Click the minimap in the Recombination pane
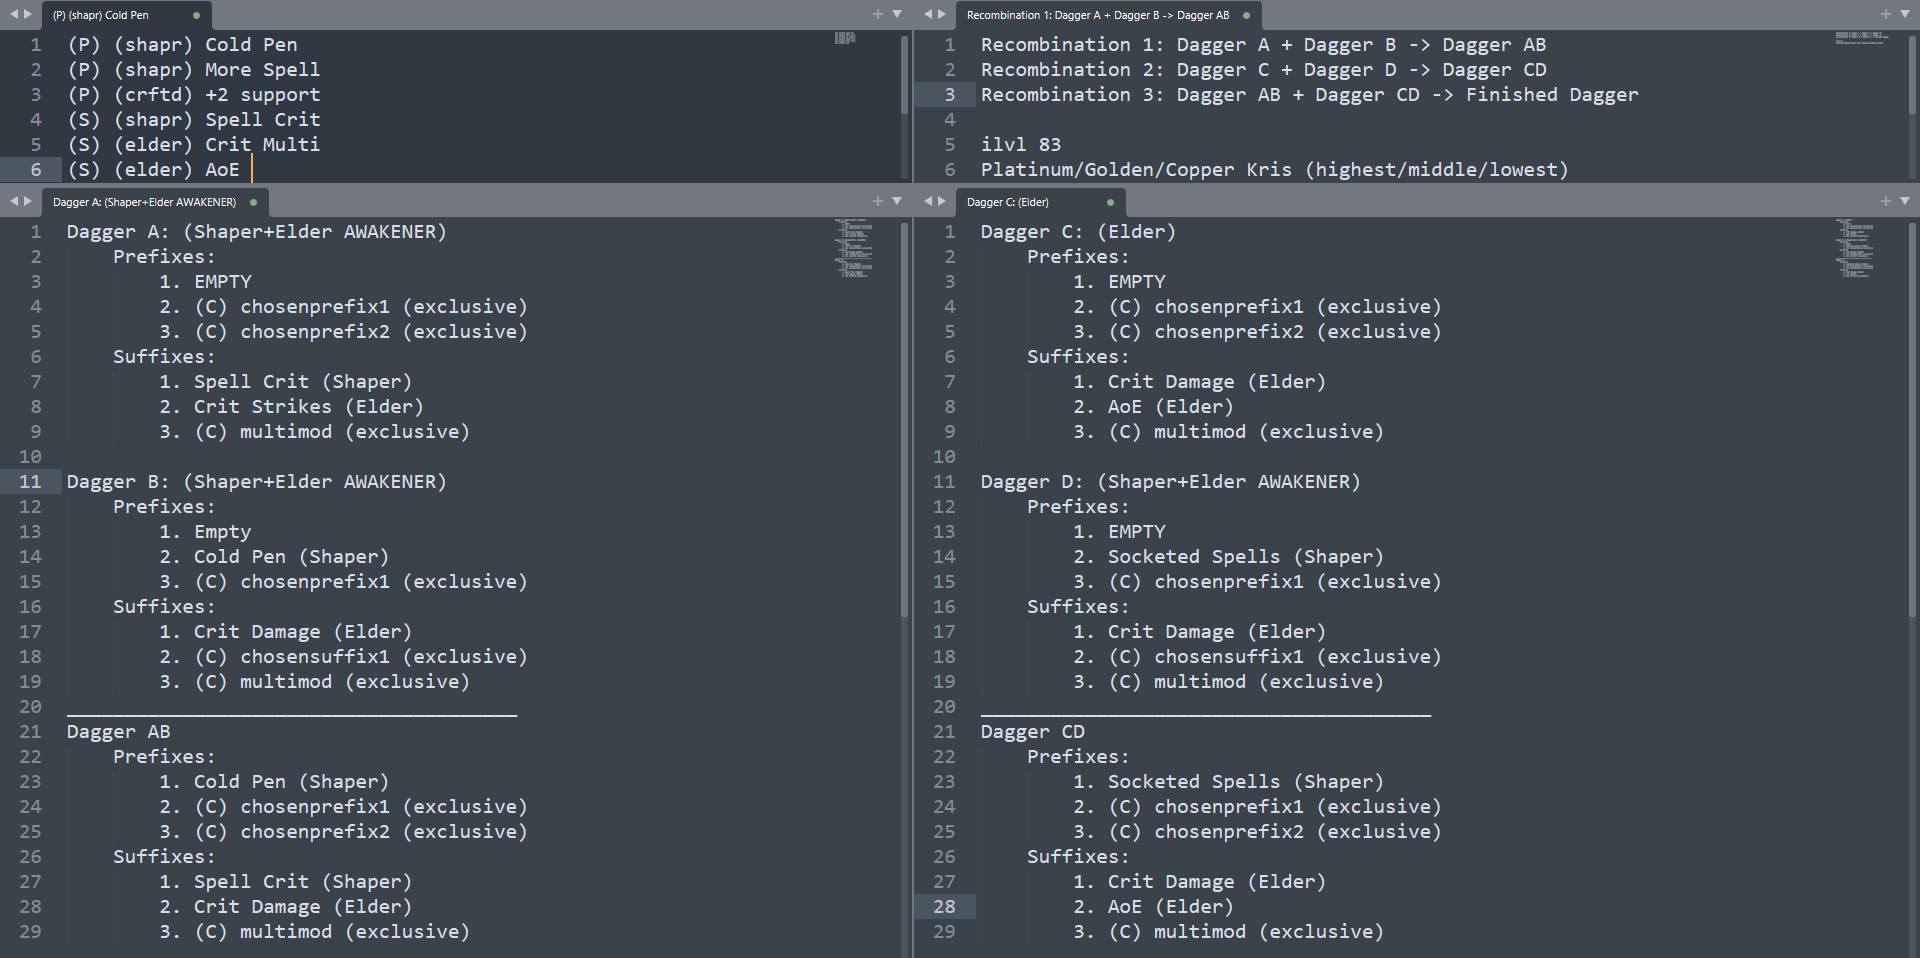This screenshot has height=958, width=1920. [x=1862, y=38]
